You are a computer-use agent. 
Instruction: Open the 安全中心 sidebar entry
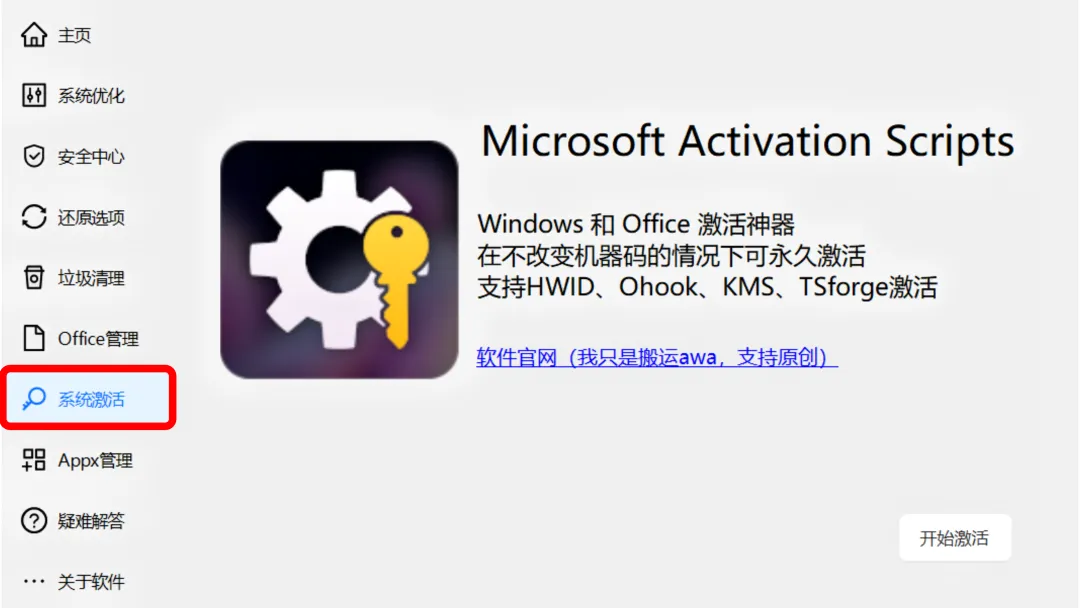(x=91, y=157)
